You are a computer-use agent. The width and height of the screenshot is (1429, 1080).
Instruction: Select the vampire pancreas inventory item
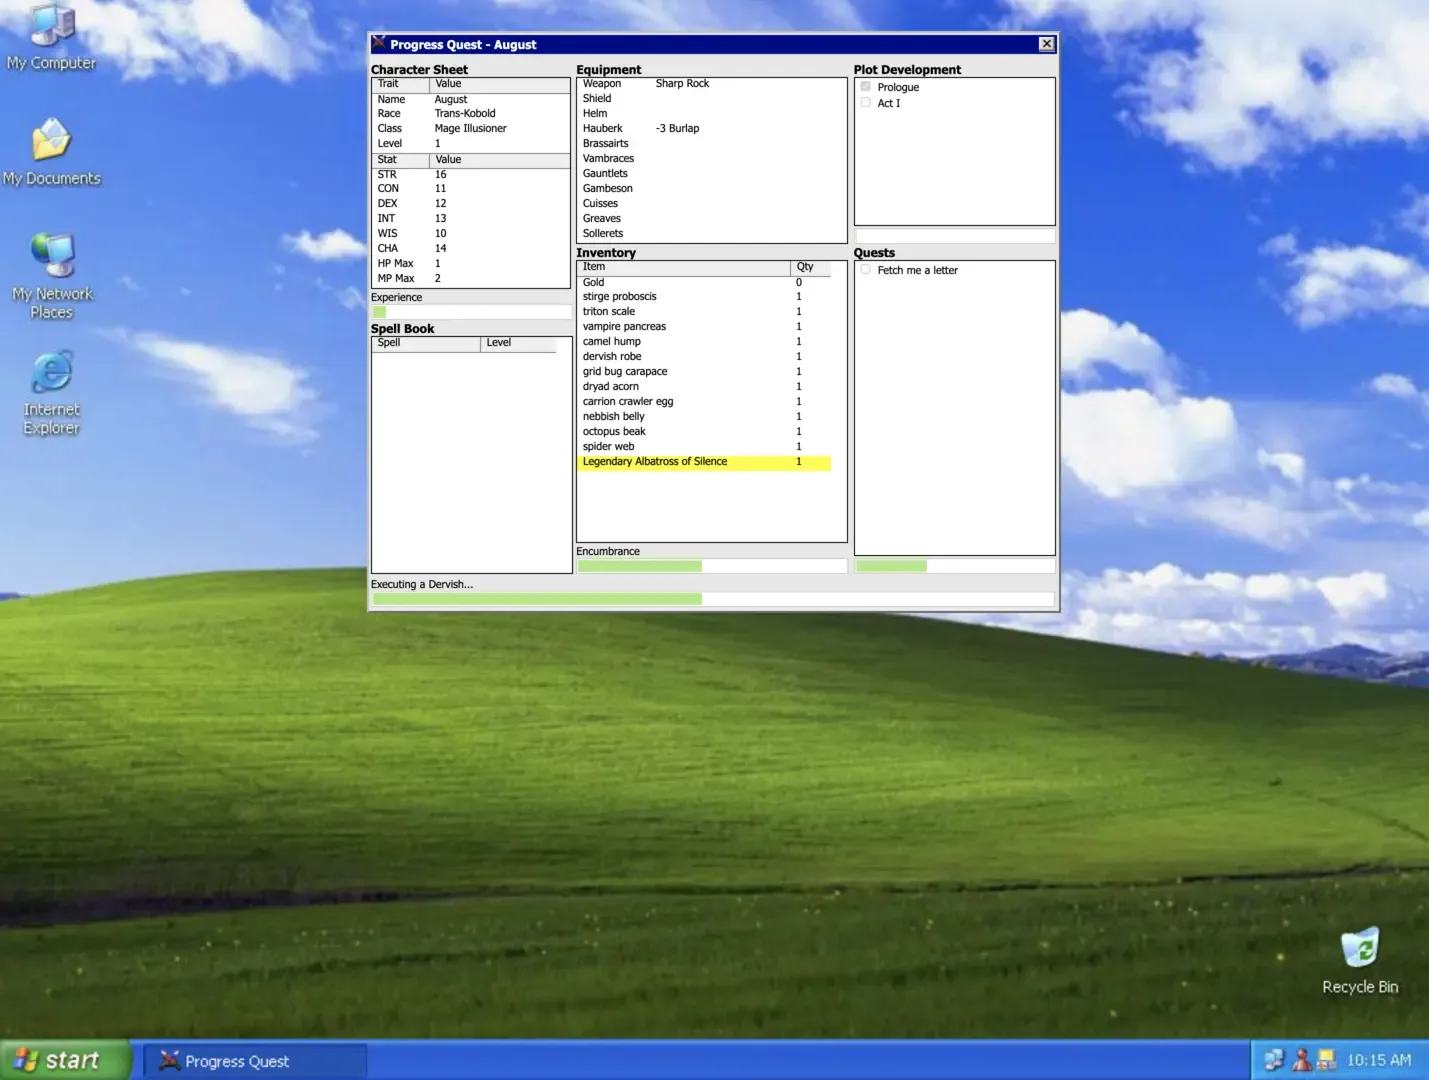point(624,327)
